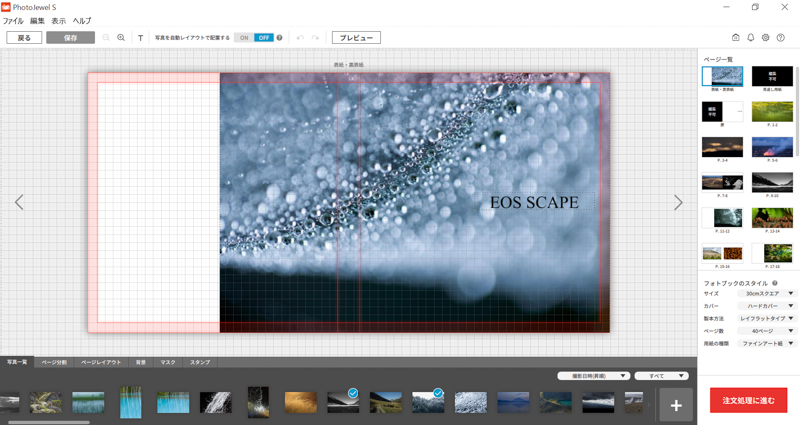
Task: Select the EOS SCAPE title text box
Action: coord(534,203)
